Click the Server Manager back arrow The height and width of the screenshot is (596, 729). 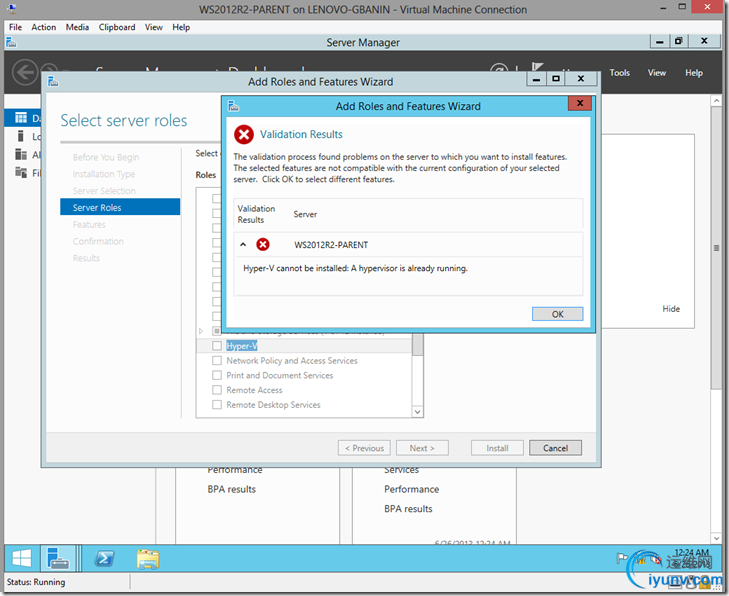click(25, 73)
